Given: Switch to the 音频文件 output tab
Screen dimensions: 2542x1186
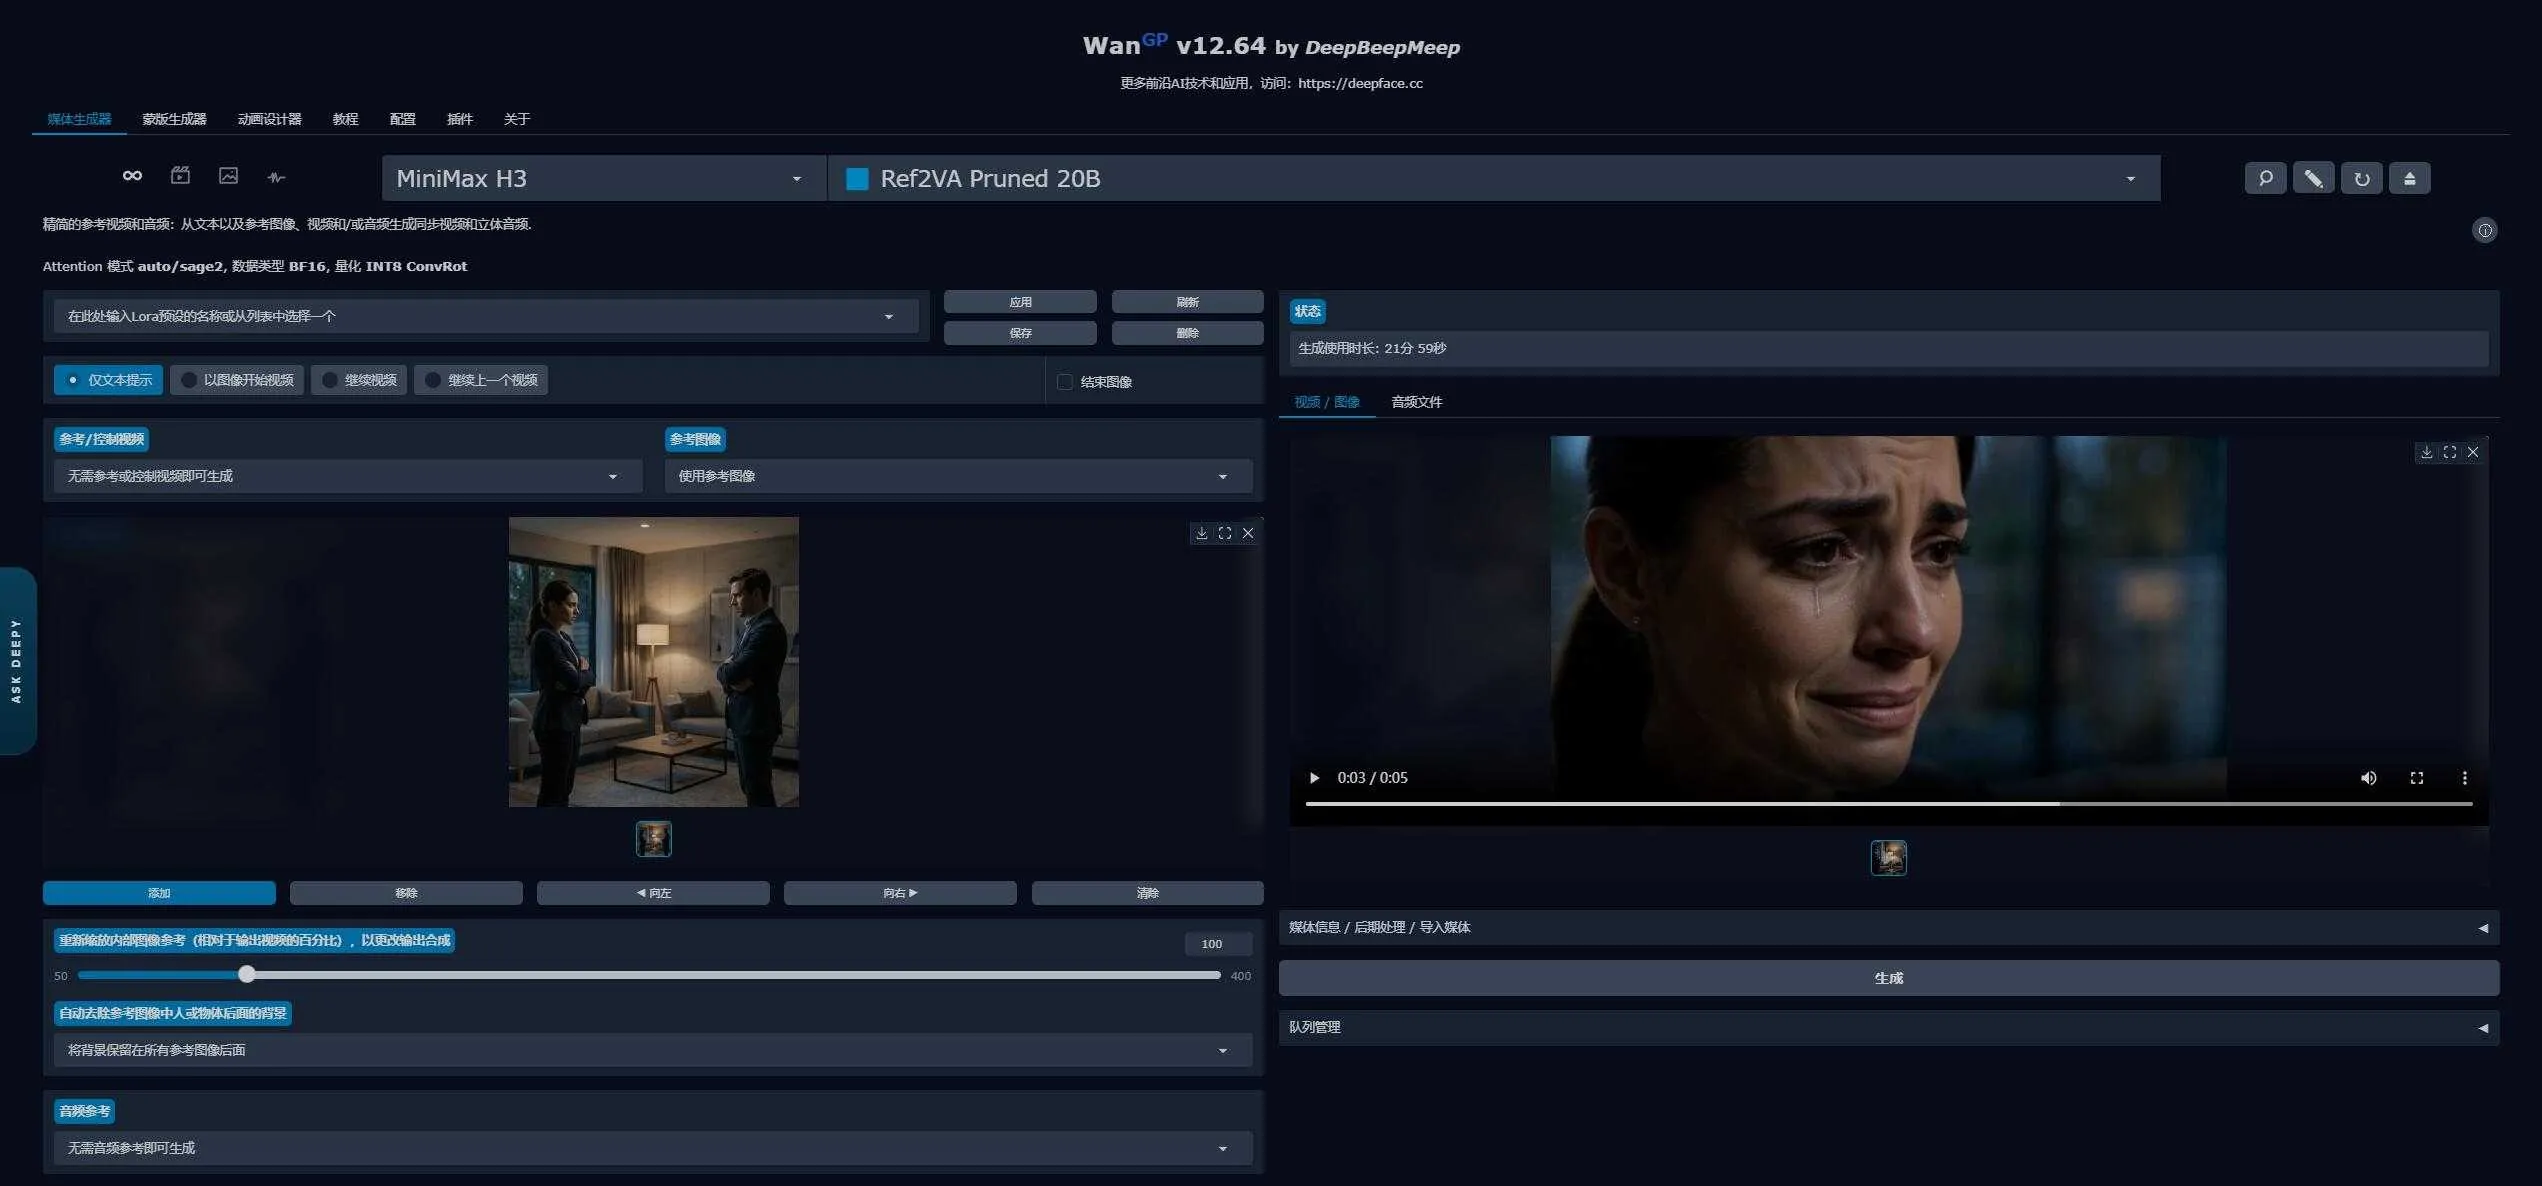Looking at the screenshot, I should (x=1416, y=402).
